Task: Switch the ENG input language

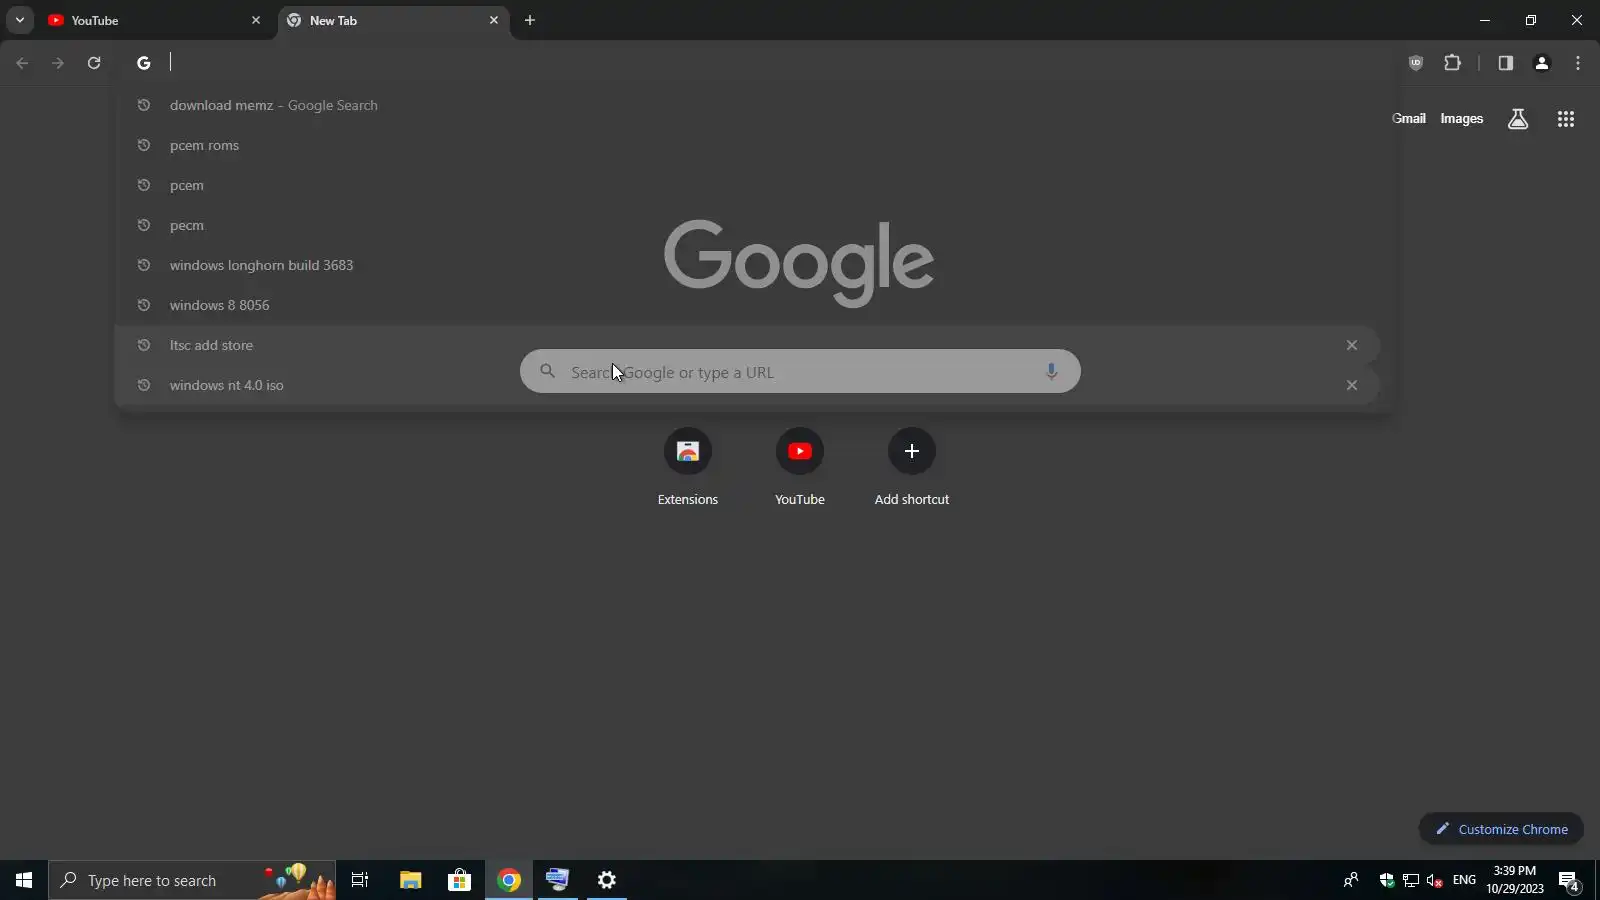Action: (1464, 880)
